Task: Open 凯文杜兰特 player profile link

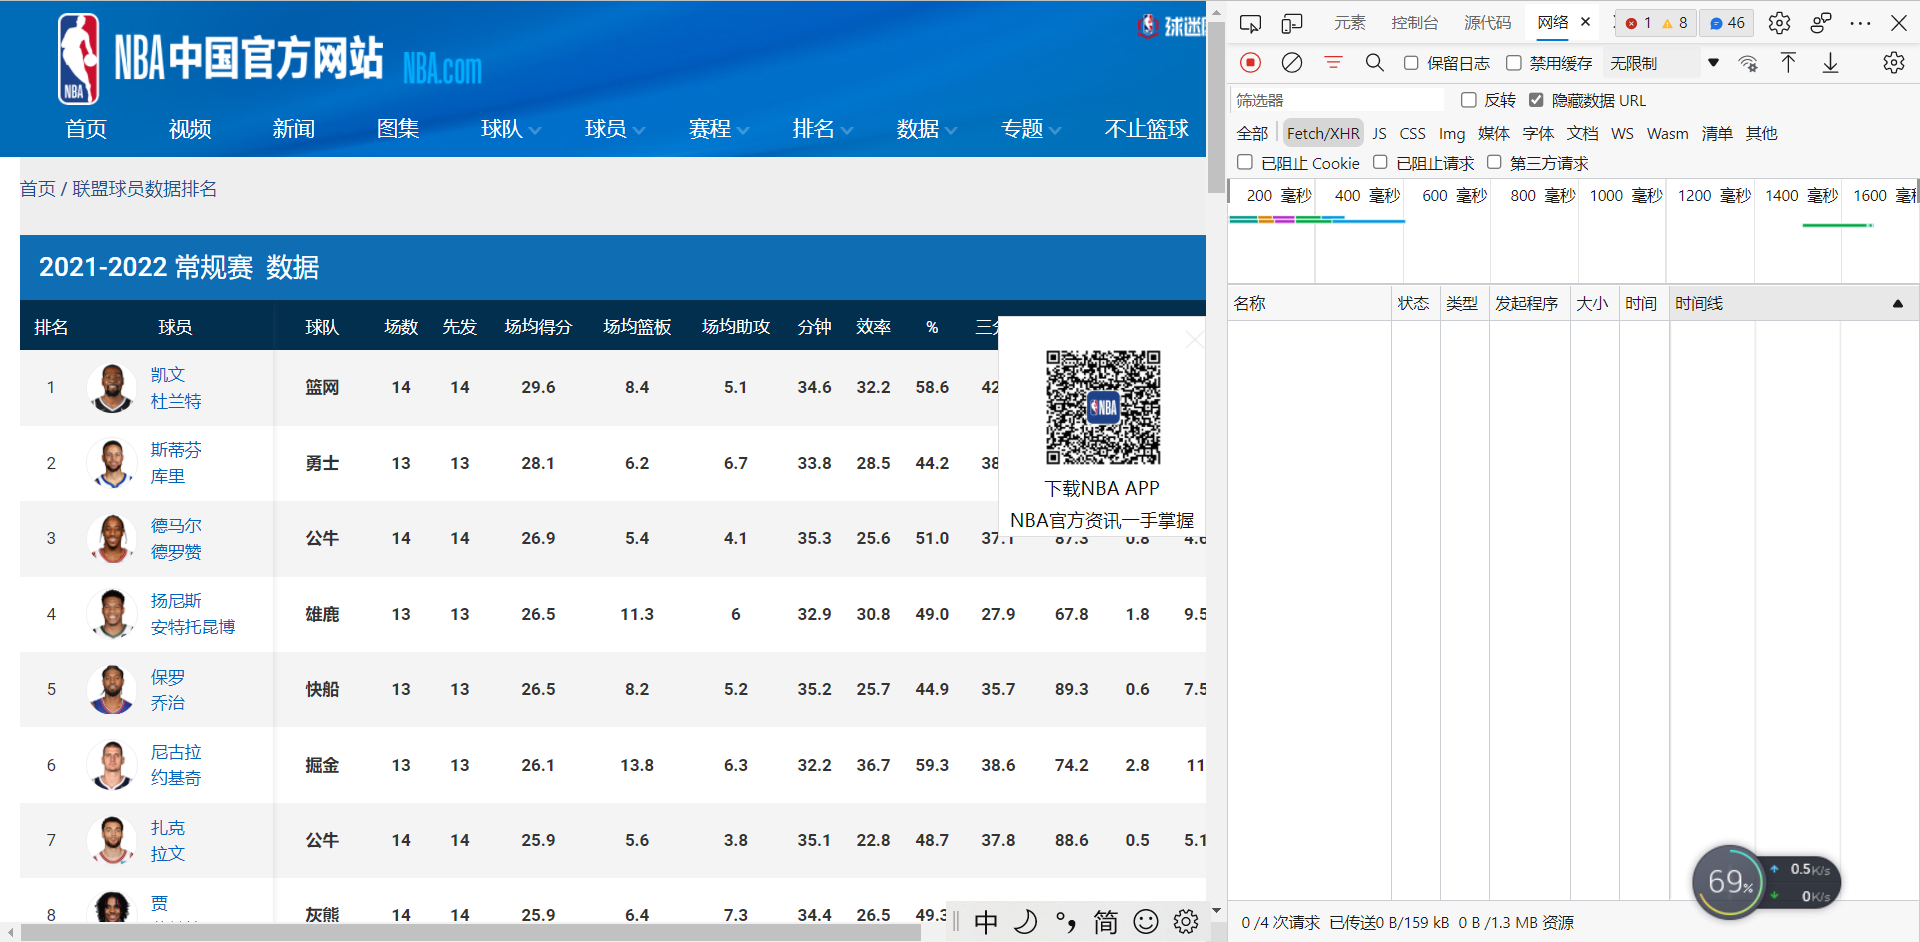Action: tap(175, 388)
